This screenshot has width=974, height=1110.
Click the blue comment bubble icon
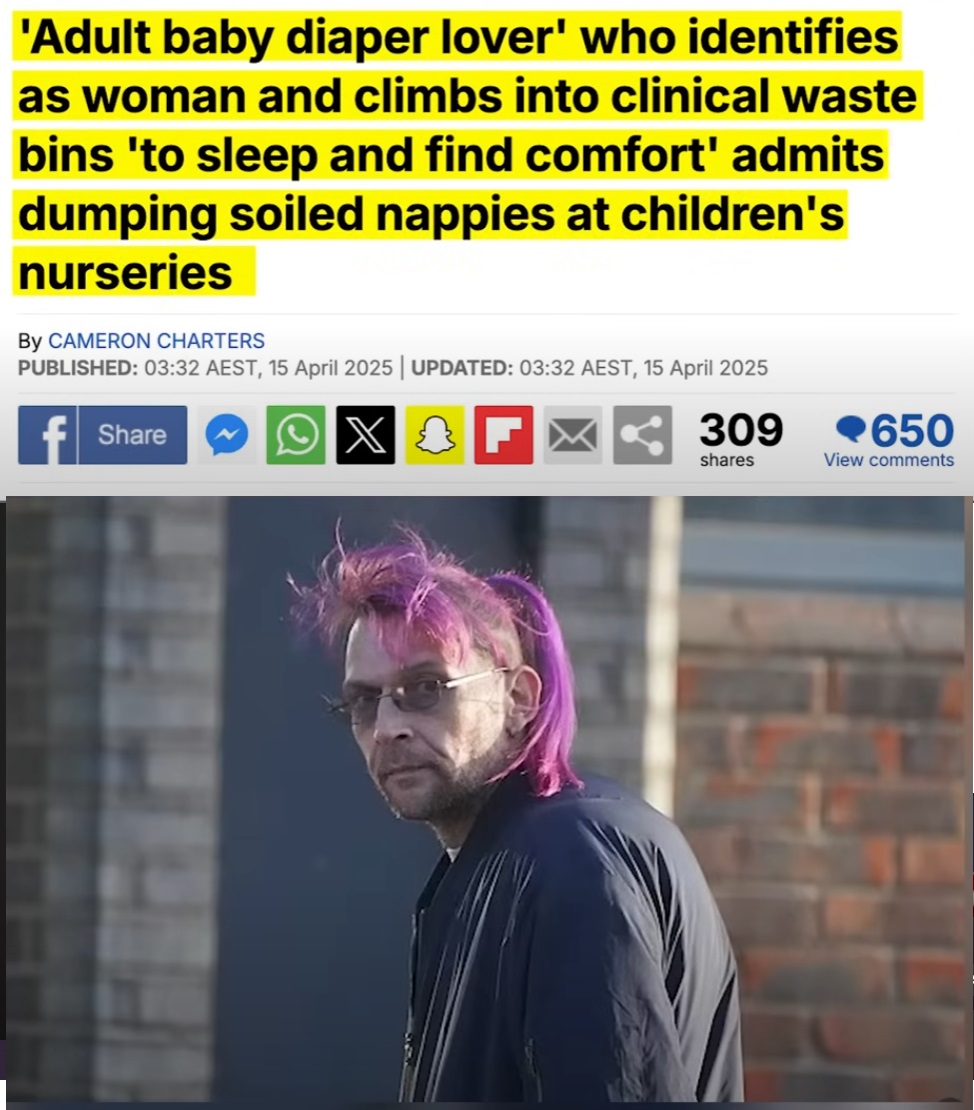(851, 429)
